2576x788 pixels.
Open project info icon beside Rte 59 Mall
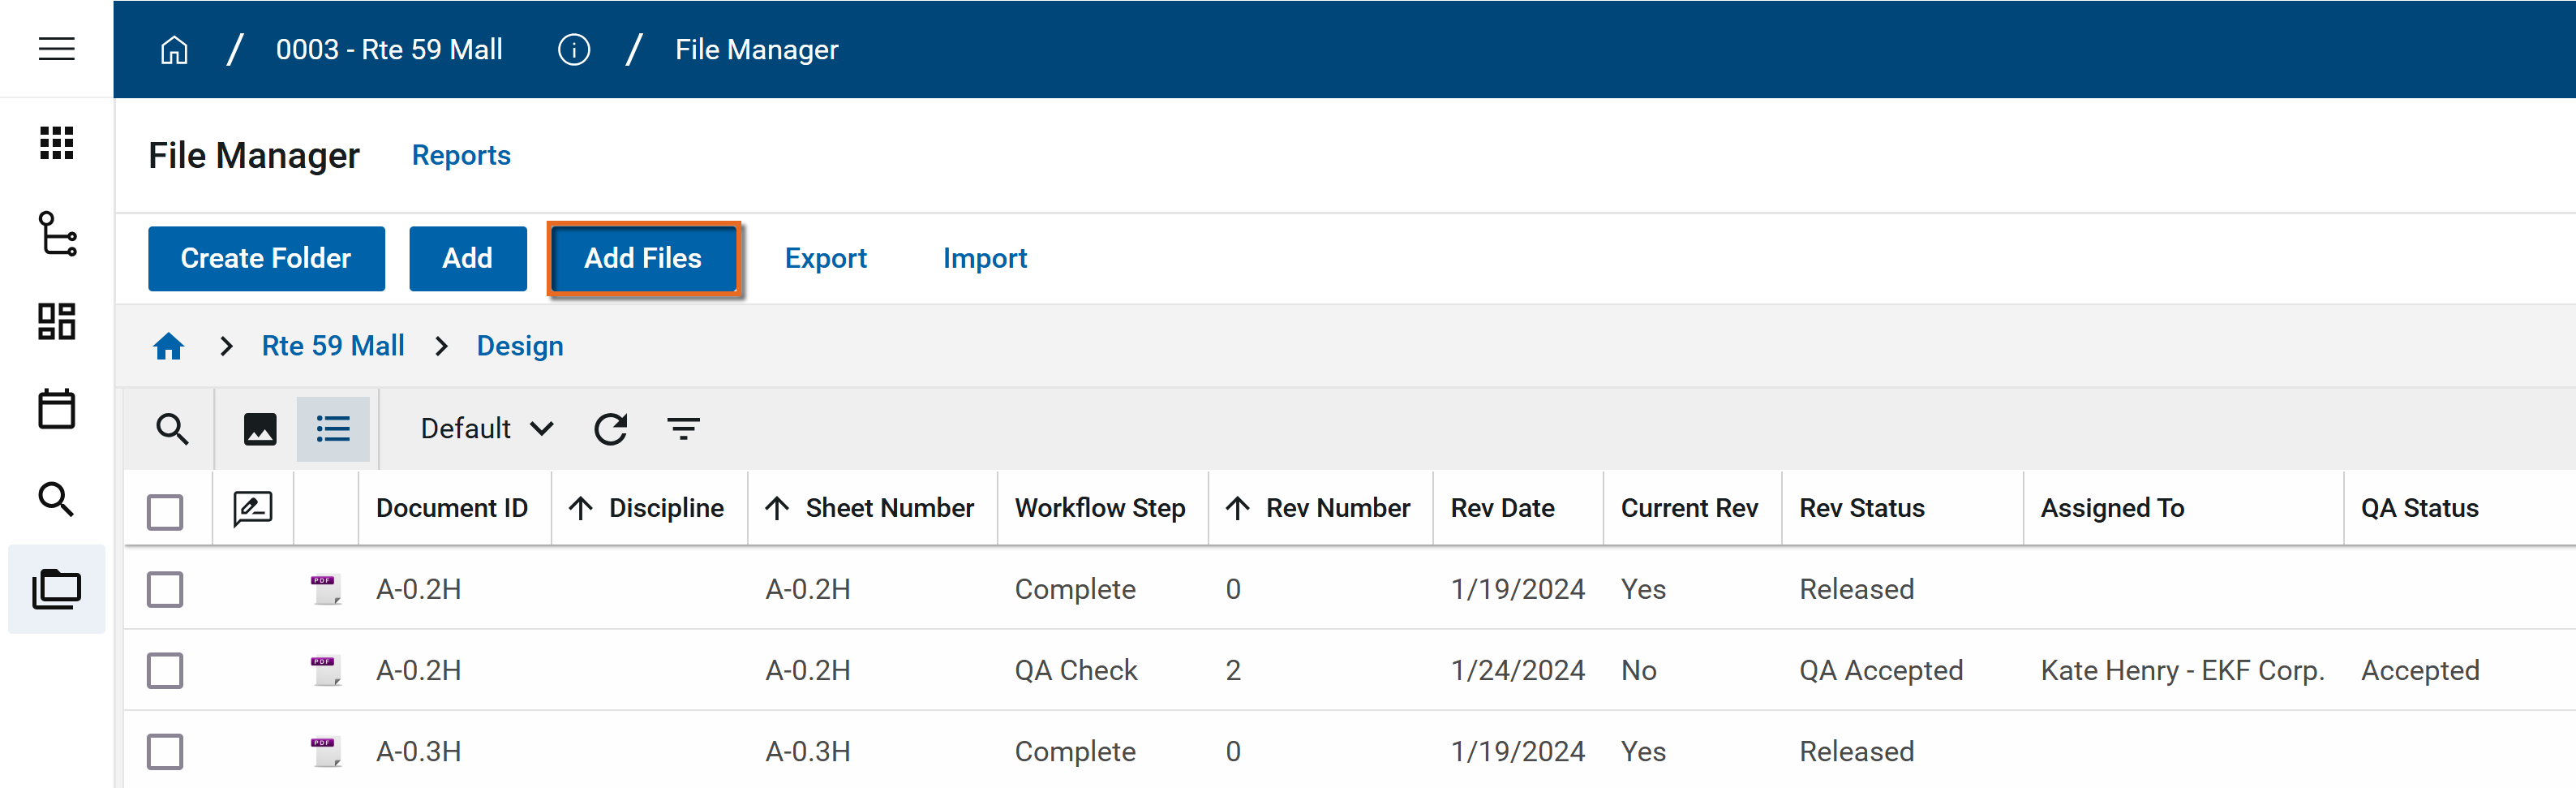point(573,49)
